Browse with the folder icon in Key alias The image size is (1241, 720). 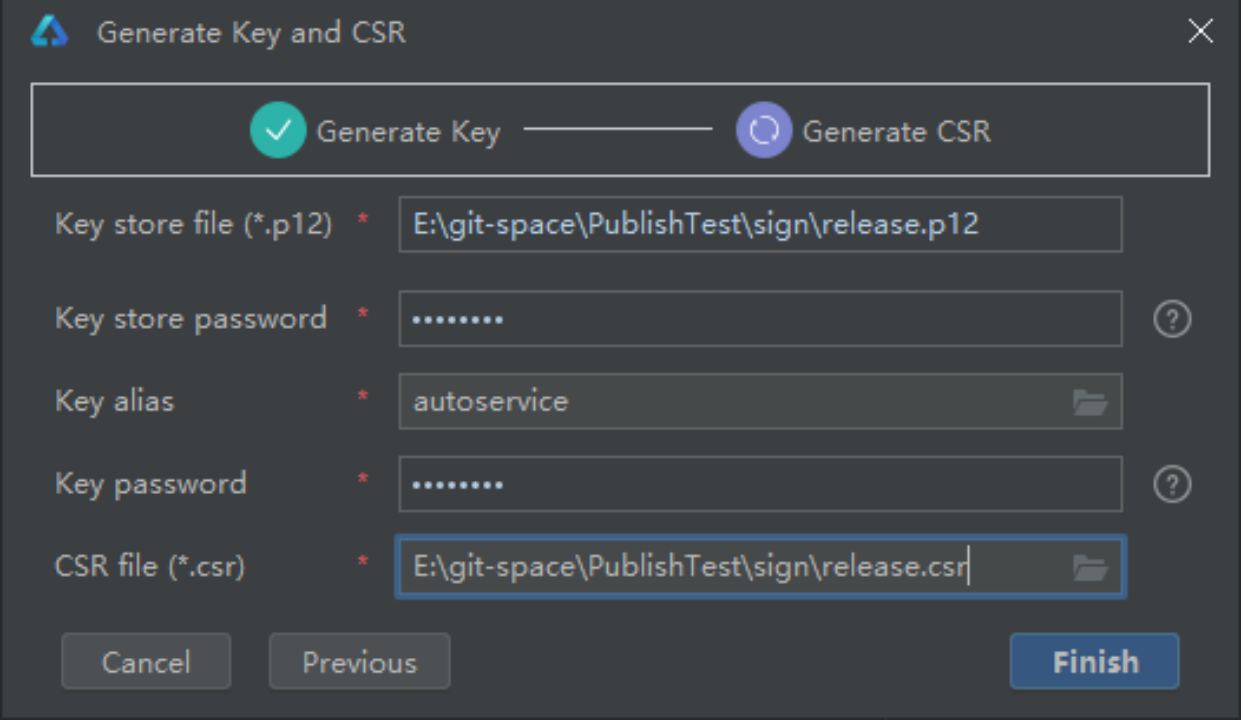1090,402
